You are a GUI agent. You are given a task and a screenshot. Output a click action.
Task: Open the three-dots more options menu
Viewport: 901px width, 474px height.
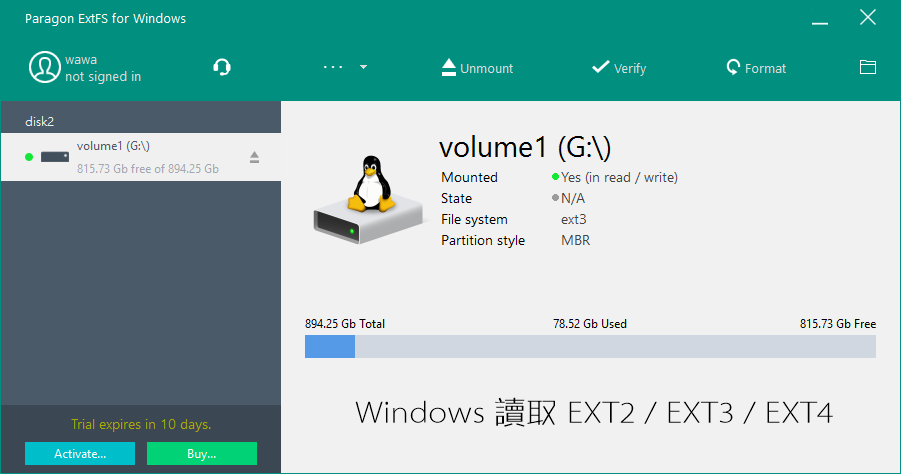[x=333, y=67]
